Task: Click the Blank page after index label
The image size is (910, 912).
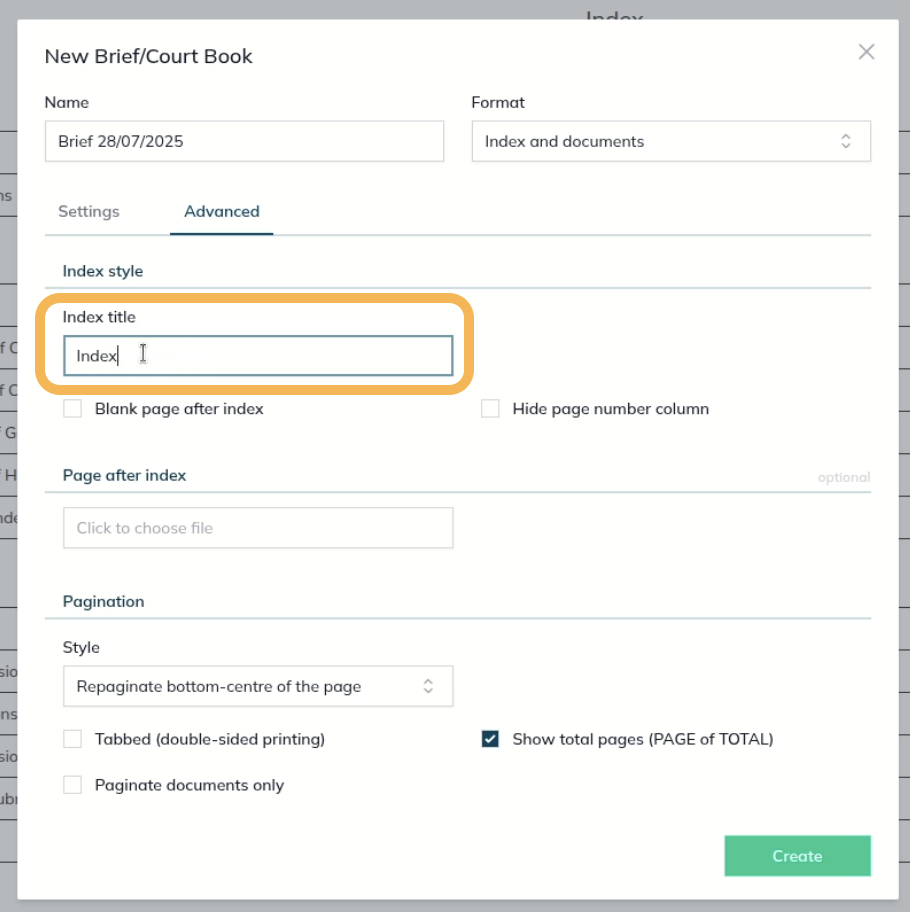Action: tap(179, 409)
